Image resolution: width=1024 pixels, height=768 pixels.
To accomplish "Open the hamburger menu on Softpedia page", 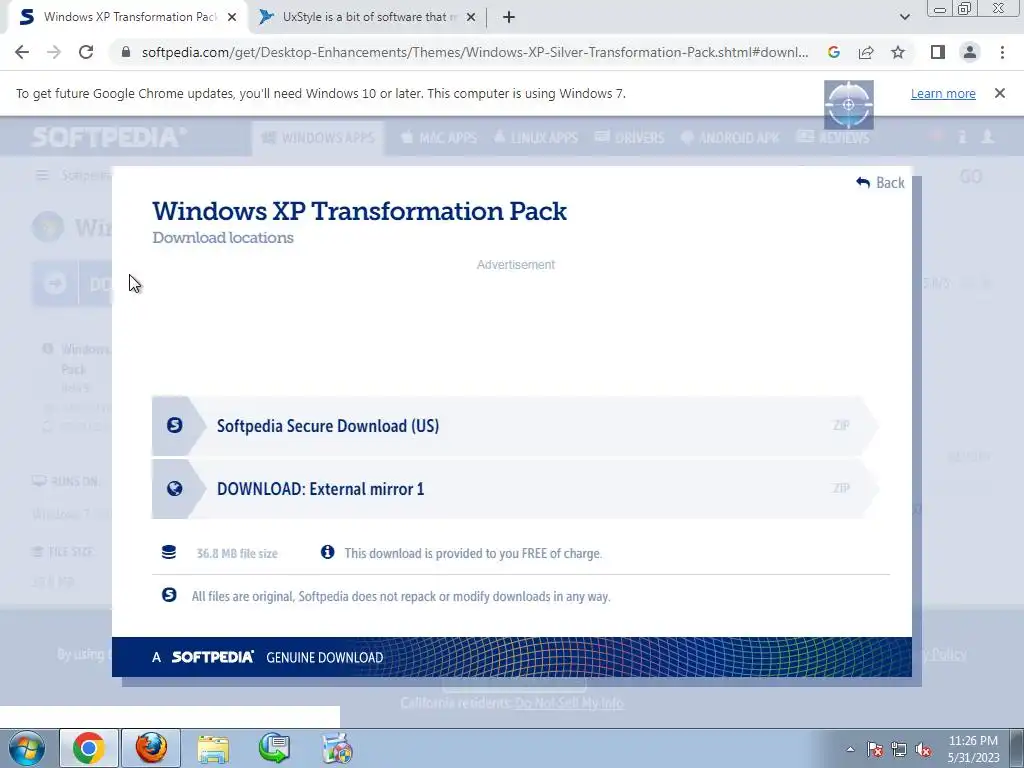I will (x=42, y=175).
